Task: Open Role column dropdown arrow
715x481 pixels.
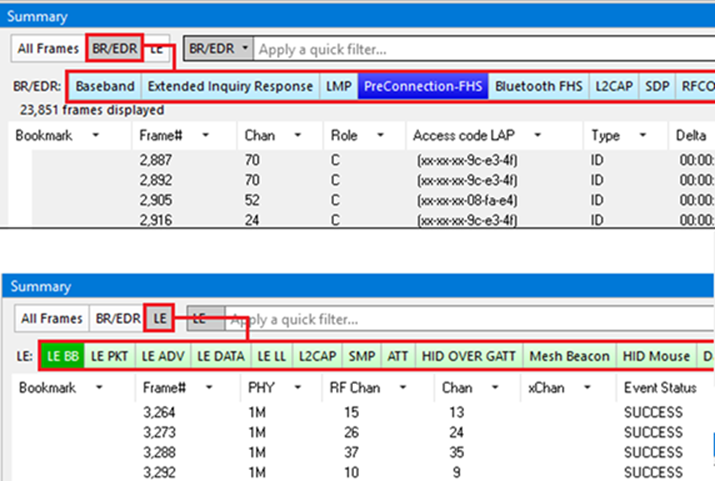Action: pyautogui.click(x=380, y=135)
